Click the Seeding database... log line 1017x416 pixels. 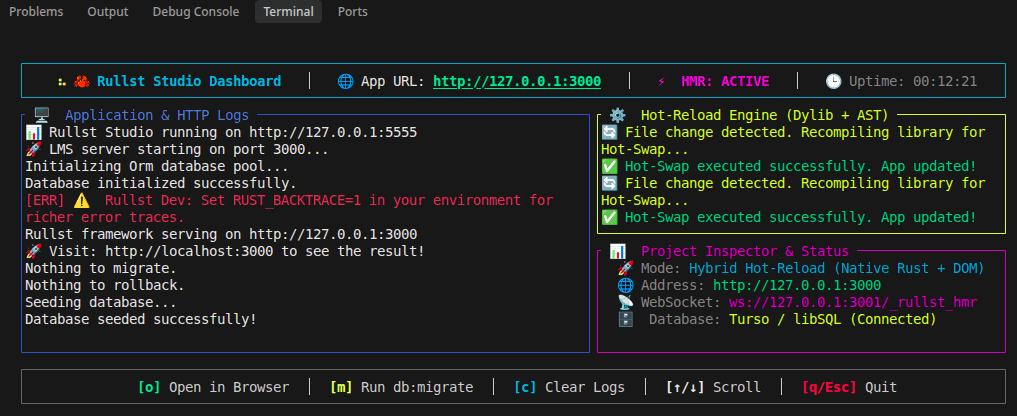[x=101, y=301]
